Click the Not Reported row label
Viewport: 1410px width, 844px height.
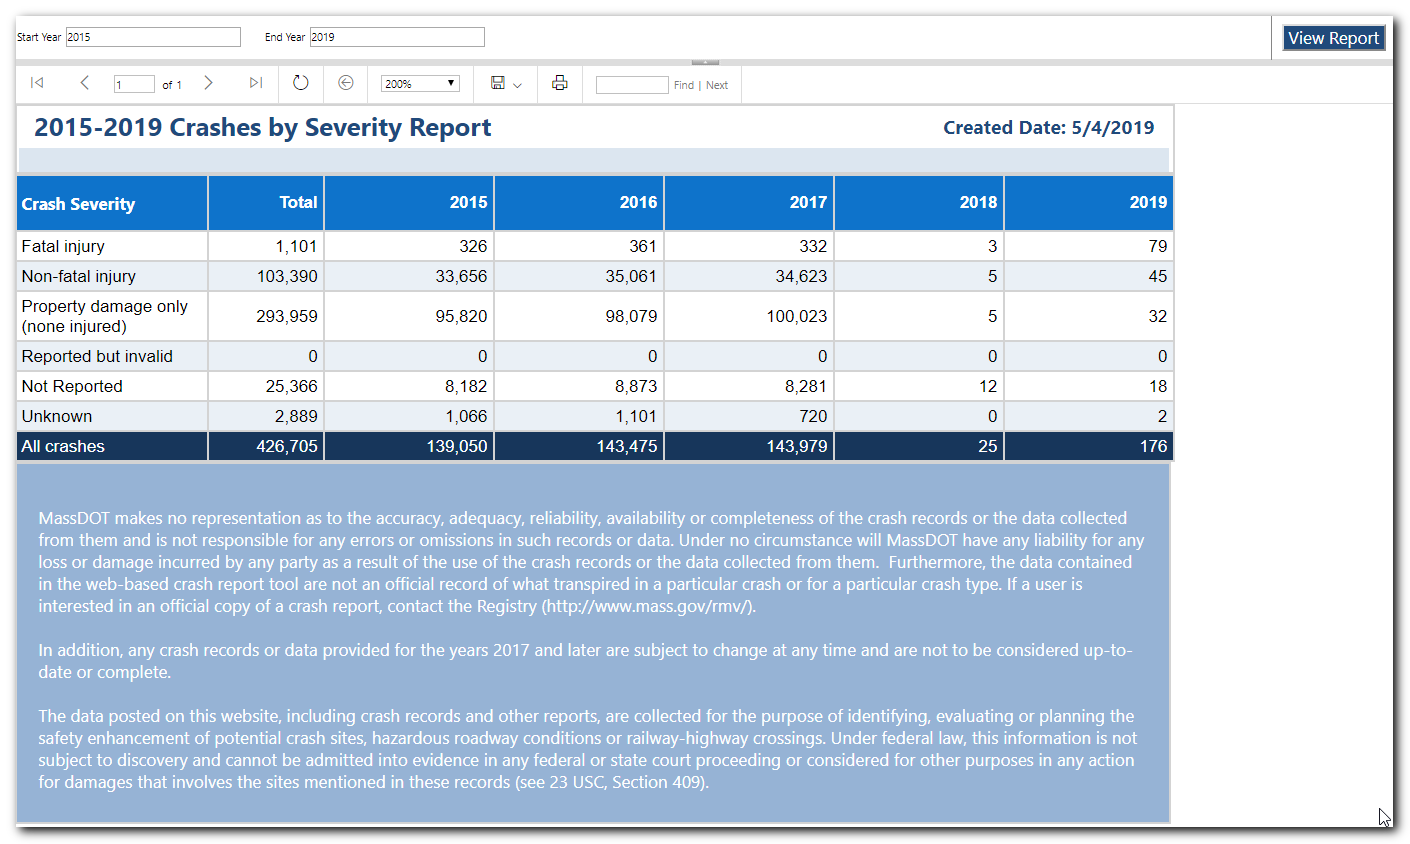(x=72, y=386)
